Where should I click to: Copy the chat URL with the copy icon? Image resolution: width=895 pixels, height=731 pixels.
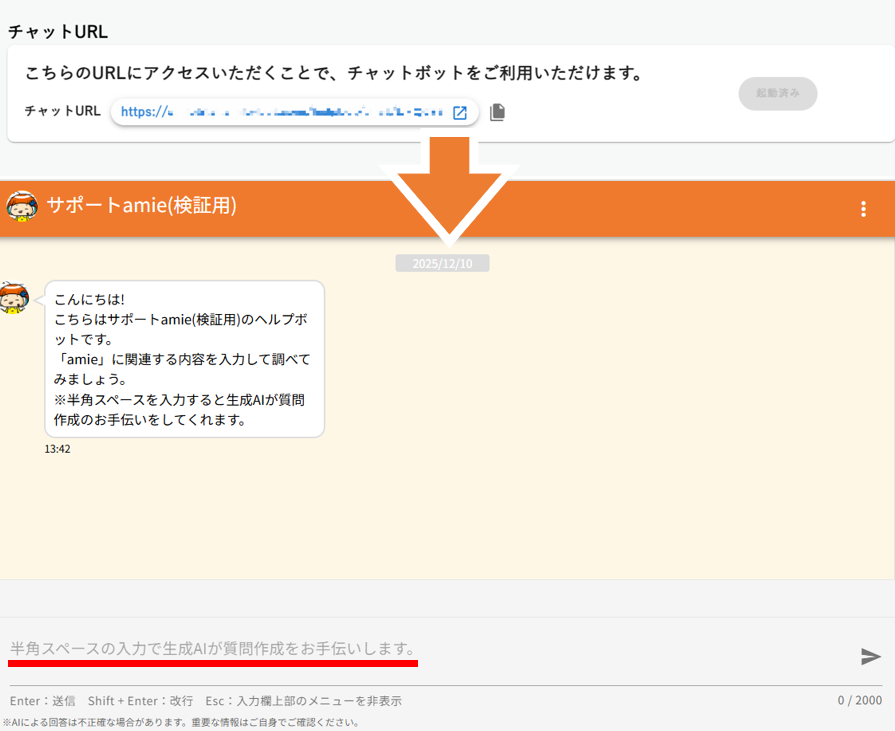[497, 112]
